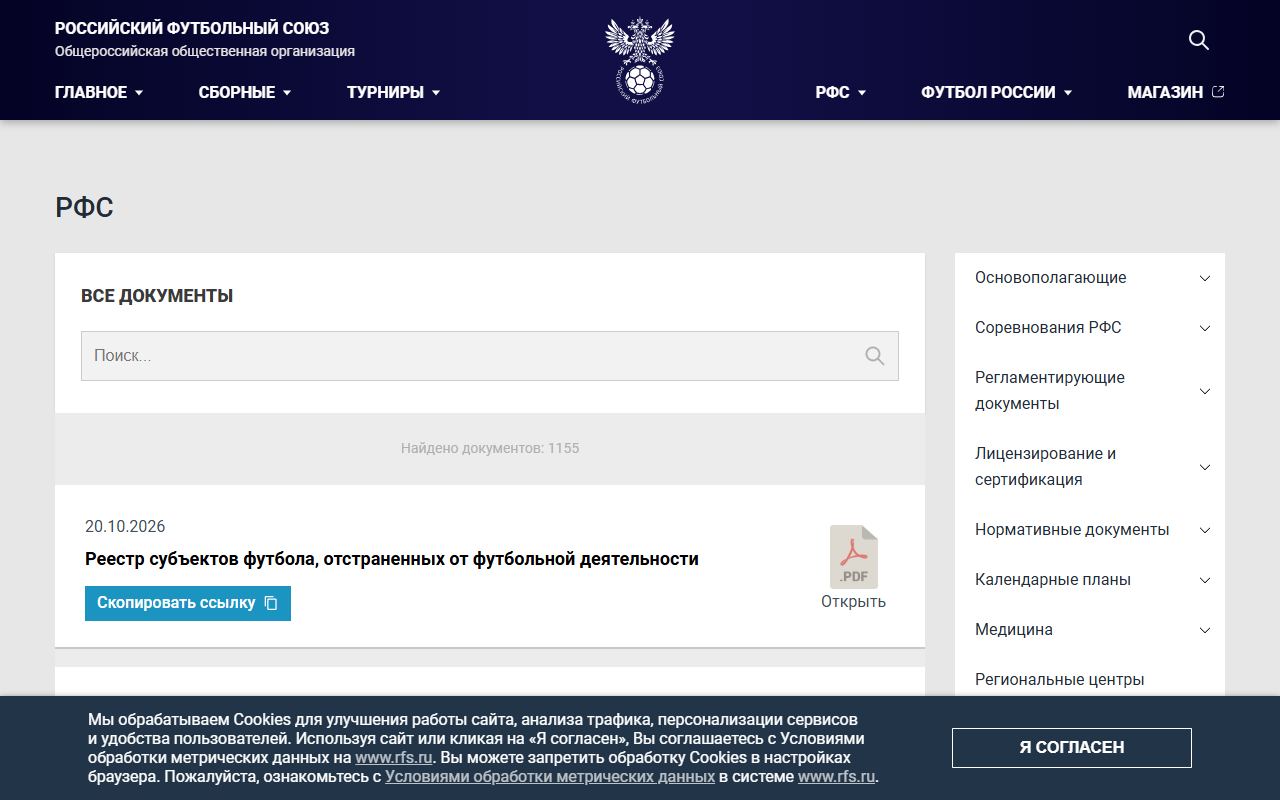Select the Найдено документов: 1155 counter text

(x=490, y=448)
